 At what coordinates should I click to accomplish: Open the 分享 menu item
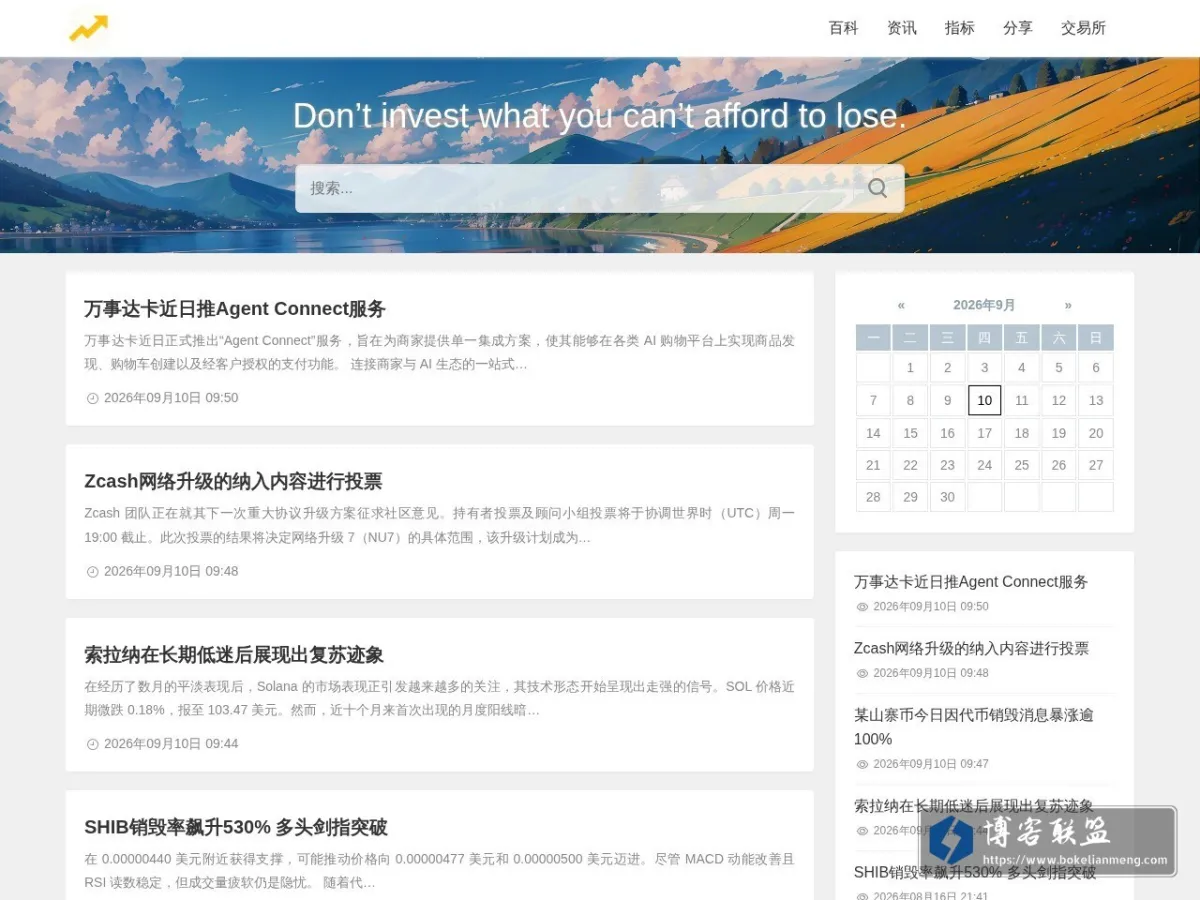click(x=1017, y=28)
